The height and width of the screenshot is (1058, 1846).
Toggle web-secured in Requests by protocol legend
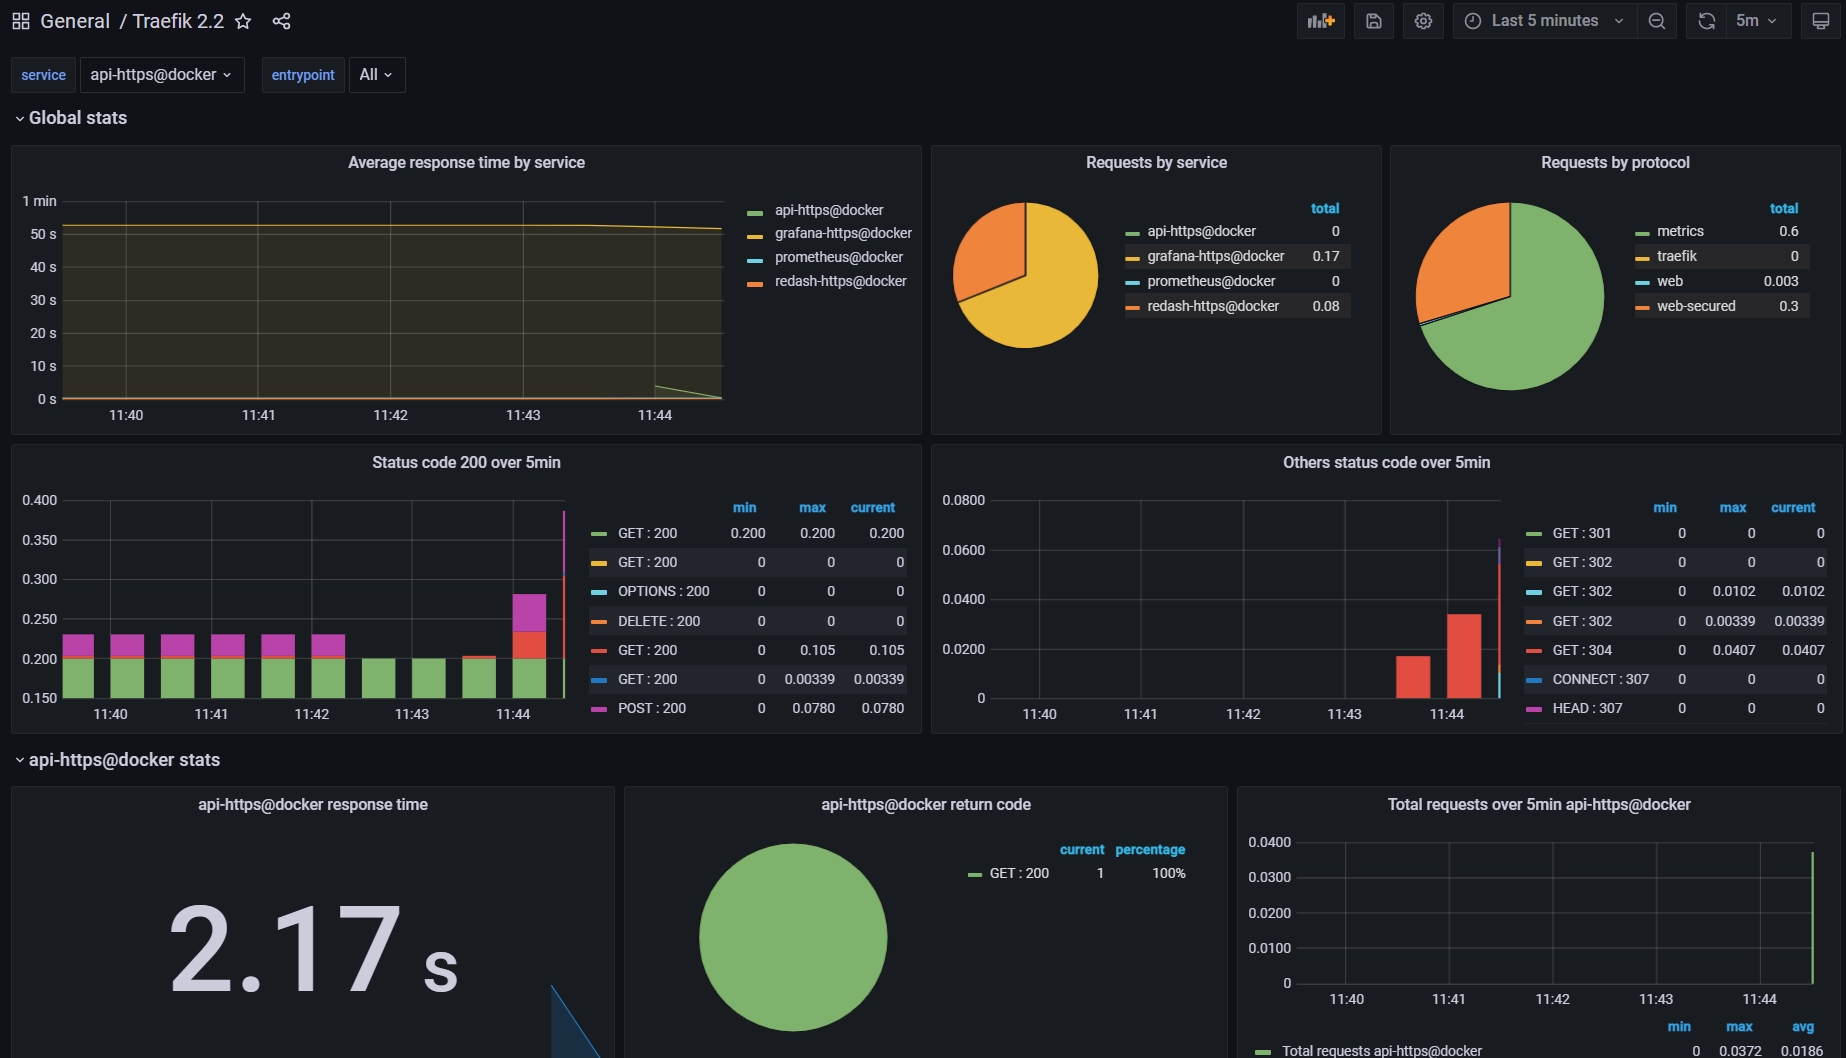coord(1695,306)
